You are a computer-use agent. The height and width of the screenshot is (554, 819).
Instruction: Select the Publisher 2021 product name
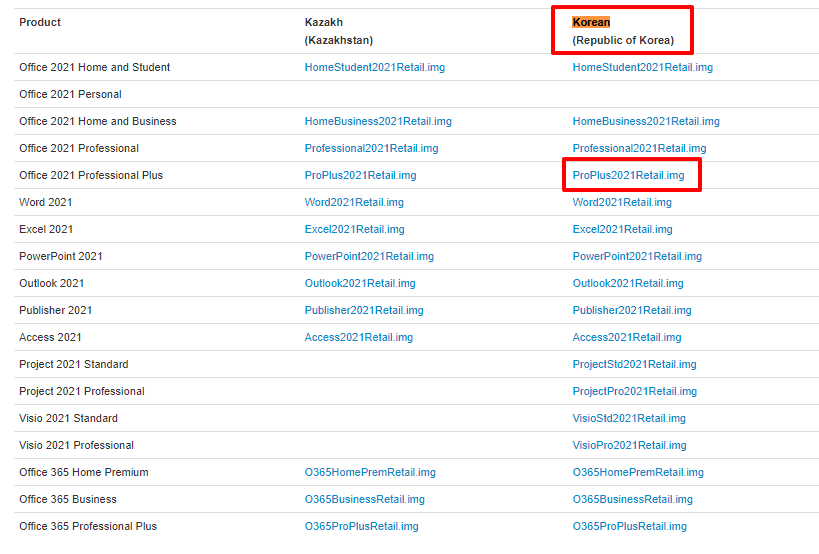click(55, 311)
